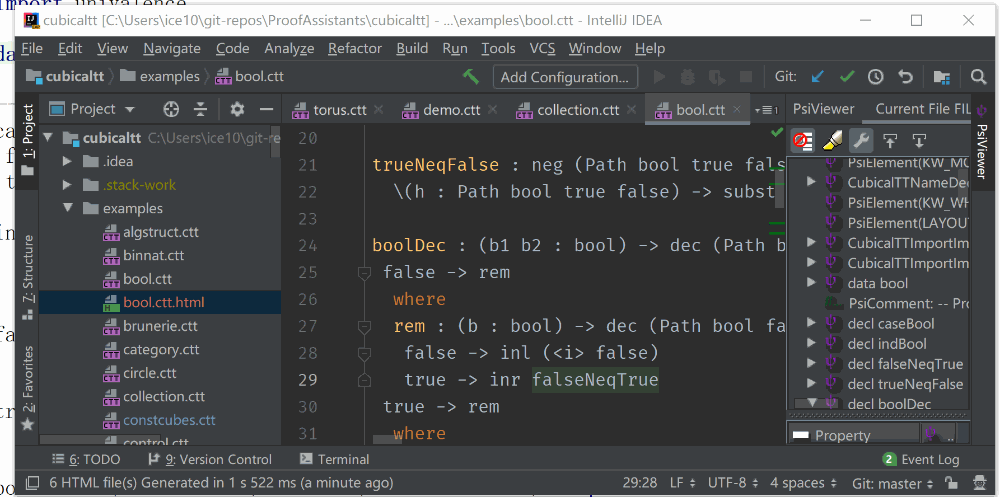Select decl trueNeqFalse PSI node
This screenshot has height=497, width=1000.
905,384
